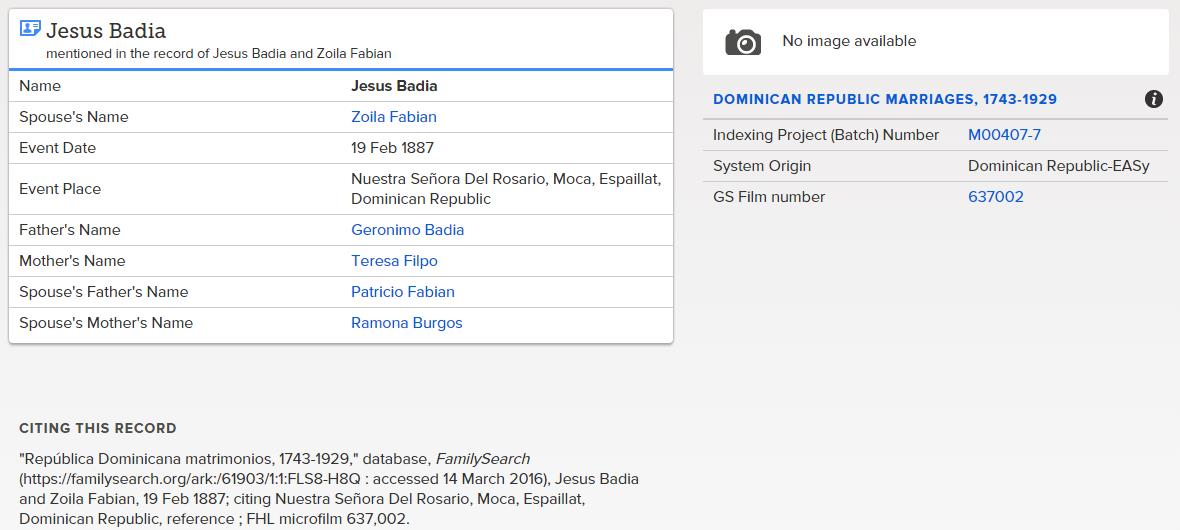Image resolution: width=1180 pixels, height=530 pixels.
Task: Open father Geronimo Badia's link
Action: pyautogui.click(x=407, y=230)
